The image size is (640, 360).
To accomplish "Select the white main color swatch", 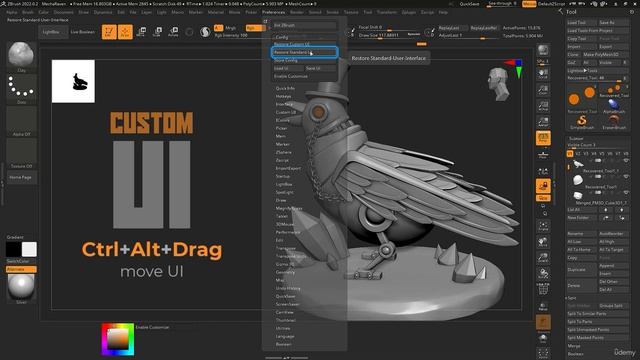I will (x=29, y=249).
